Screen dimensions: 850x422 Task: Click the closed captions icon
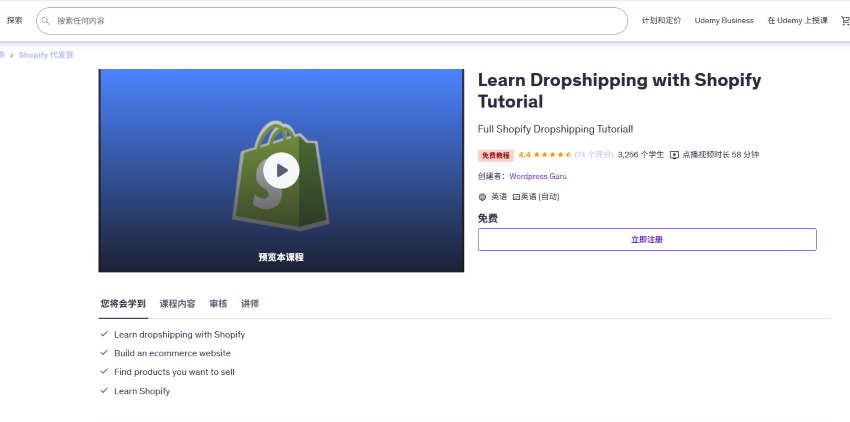coord(516,197)
